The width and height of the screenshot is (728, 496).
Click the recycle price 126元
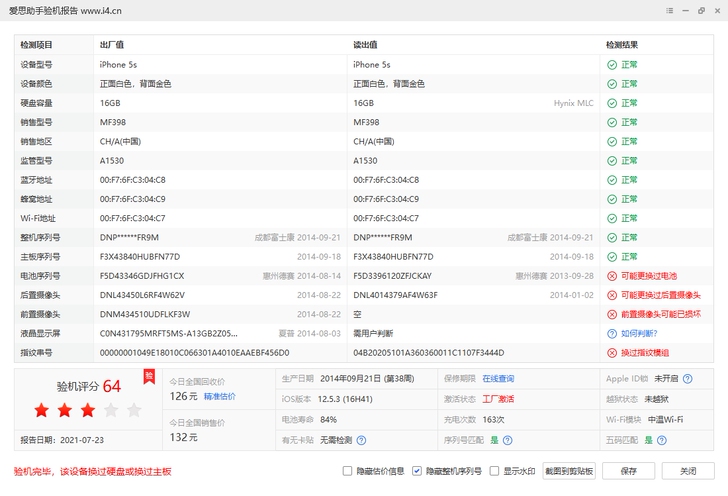[x=184, y=397]
